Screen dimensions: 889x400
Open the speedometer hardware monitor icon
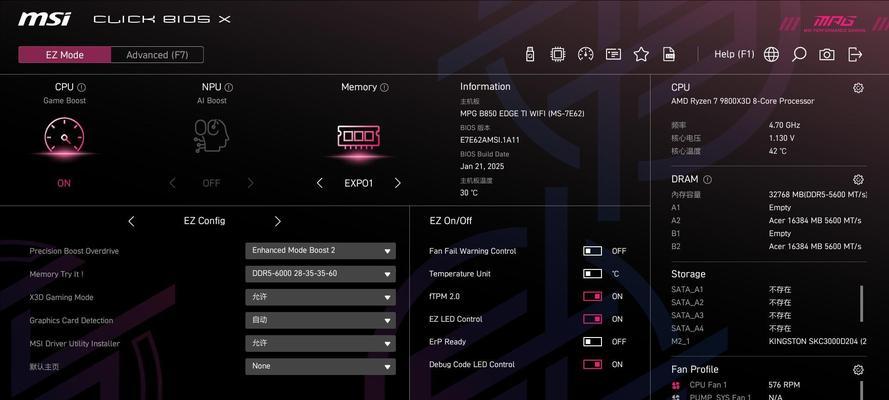(x=585, y=54)
